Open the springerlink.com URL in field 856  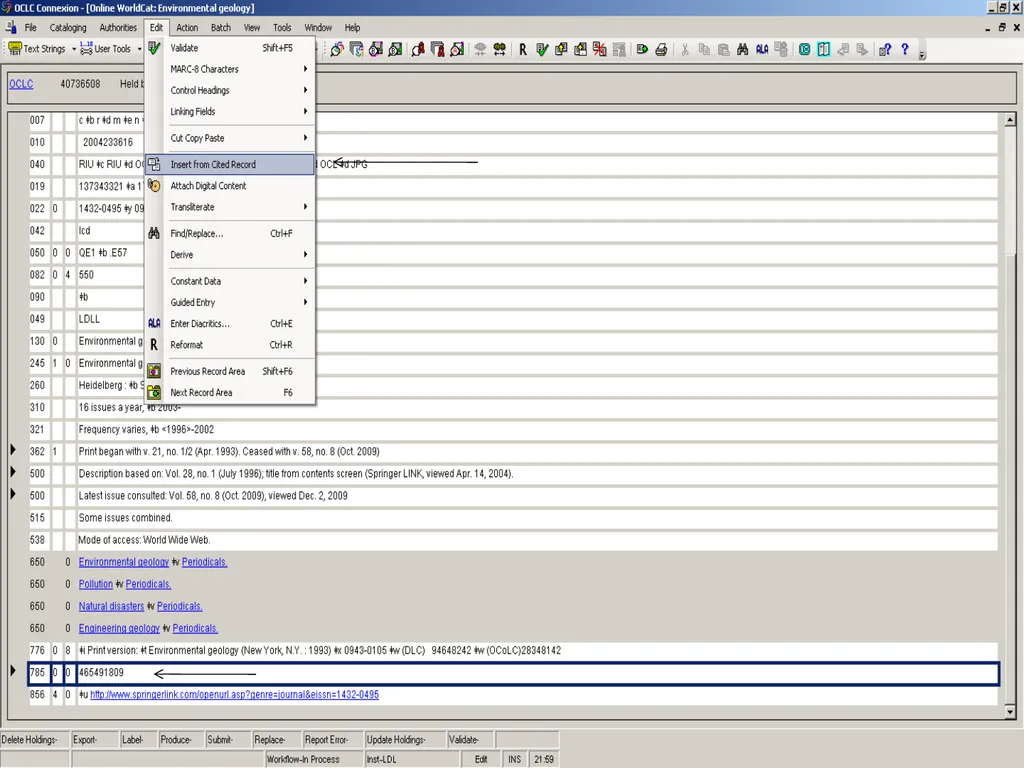(x=234, y=694)
